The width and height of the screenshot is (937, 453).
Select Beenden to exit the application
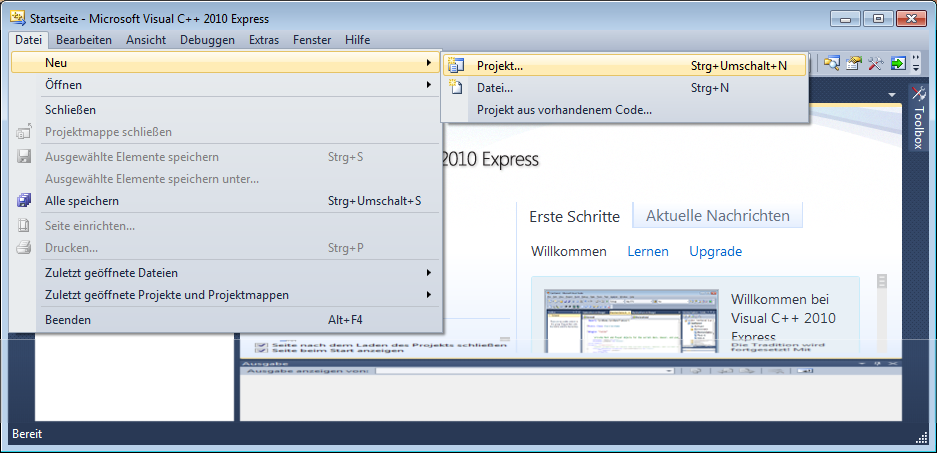(x=68, y=320)
